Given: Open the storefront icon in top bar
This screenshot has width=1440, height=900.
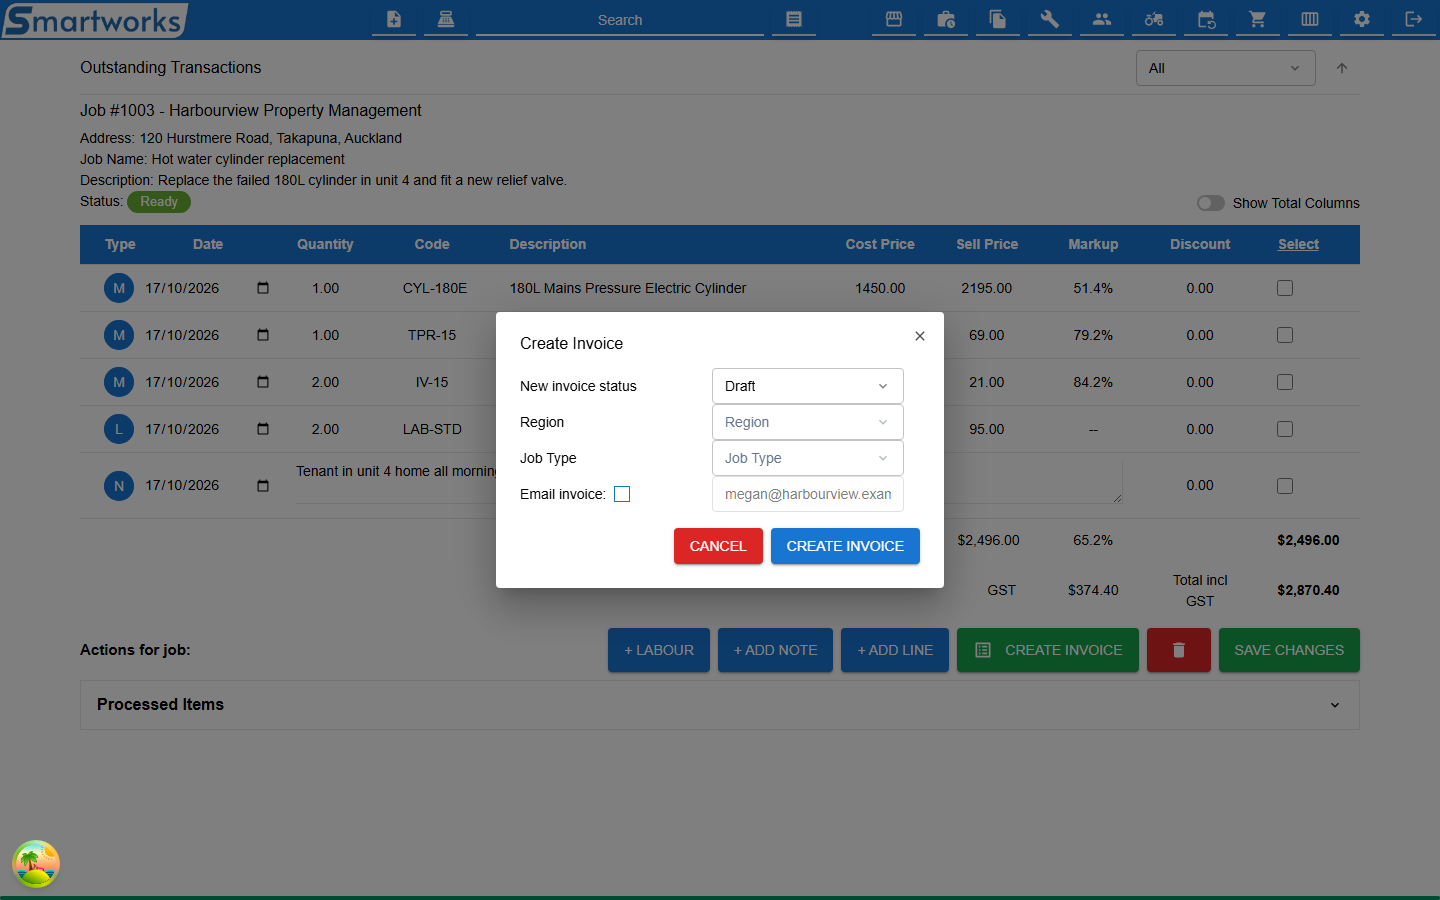Looking at the screenshot, I should pyautogui.click(x=894, y=19).
